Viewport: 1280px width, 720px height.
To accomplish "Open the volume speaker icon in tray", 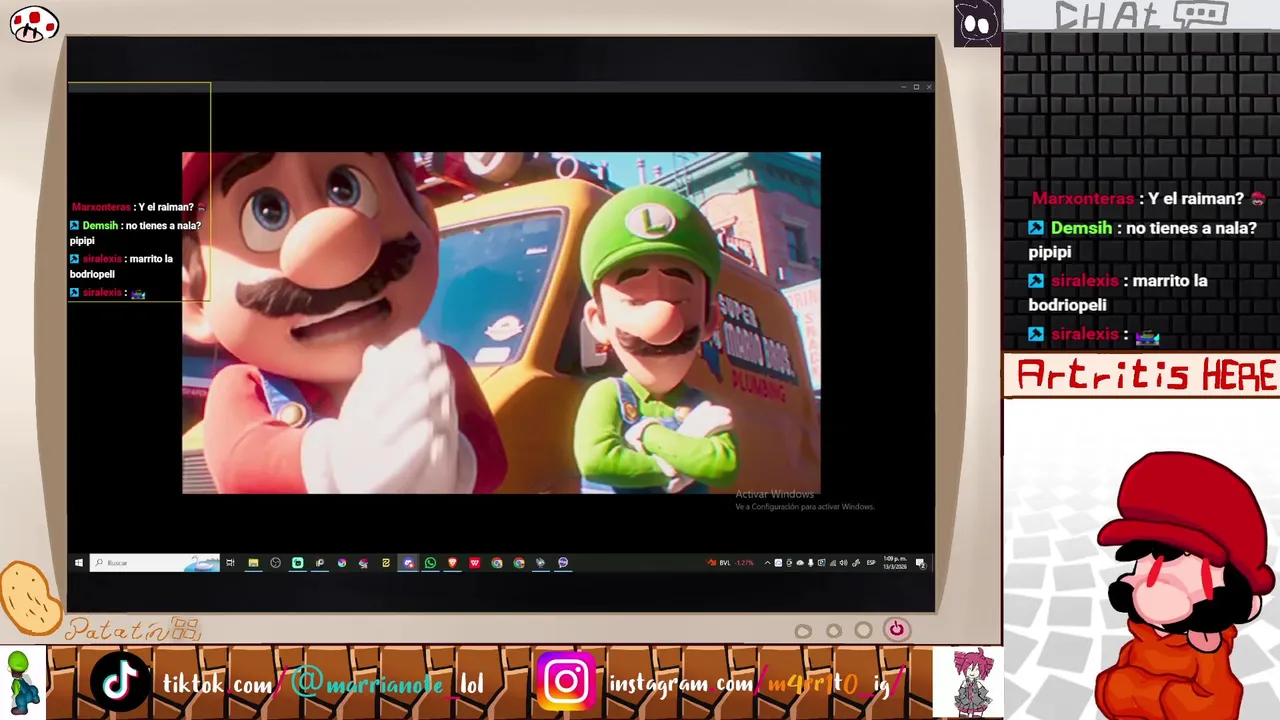I will (x=843, y=563).
